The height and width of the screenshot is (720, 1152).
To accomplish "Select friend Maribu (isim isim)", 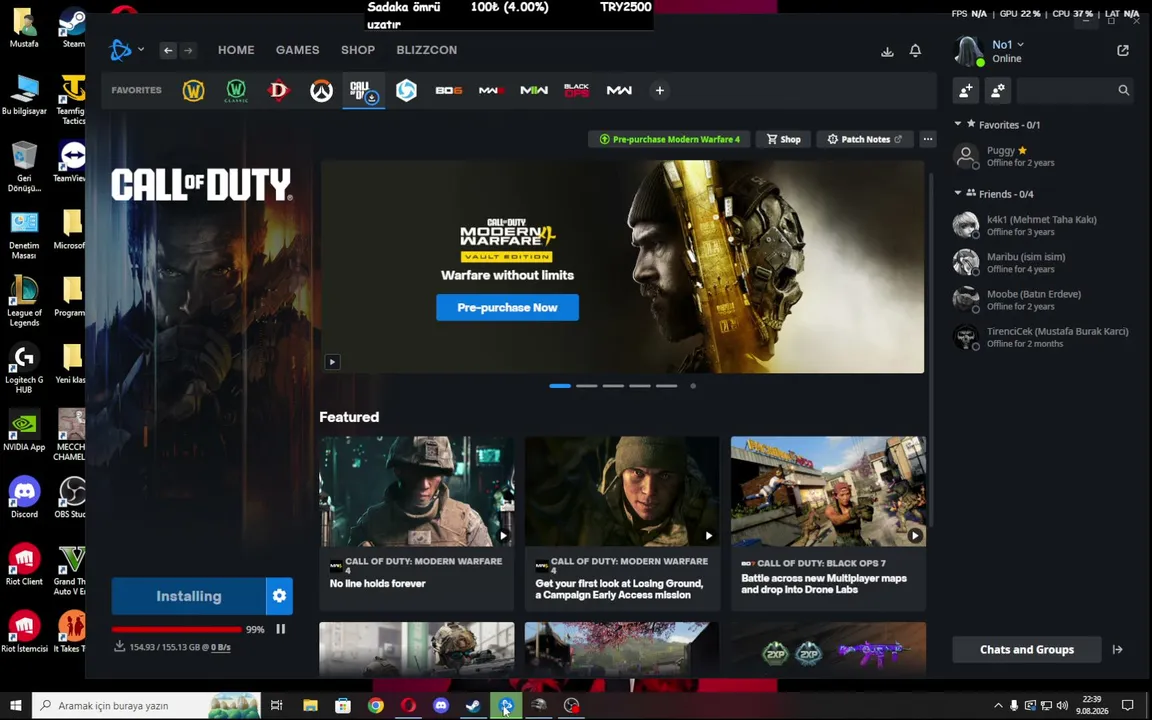I will click(1042, 262).
